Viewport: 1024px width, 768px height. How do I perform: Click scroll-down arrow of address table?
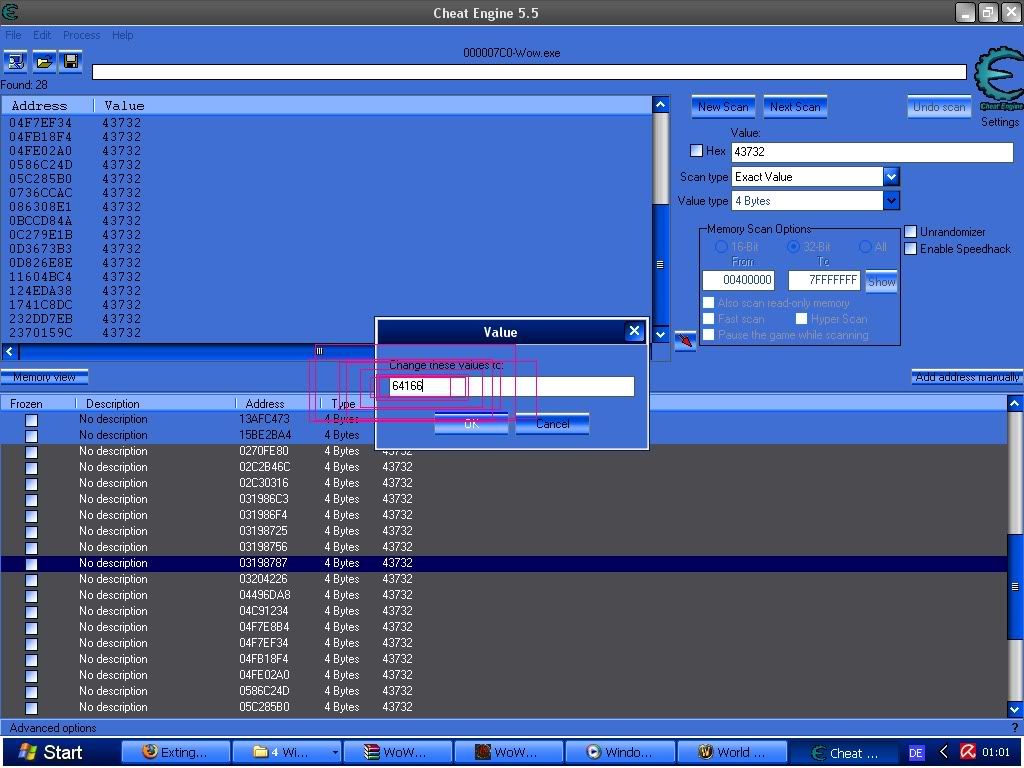pyautogui.click(x=1014, y=709)
